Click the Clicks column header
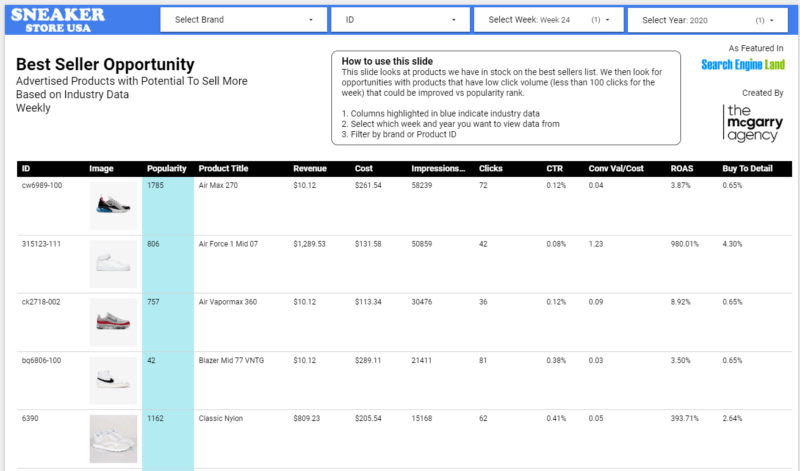 [491, 169]
